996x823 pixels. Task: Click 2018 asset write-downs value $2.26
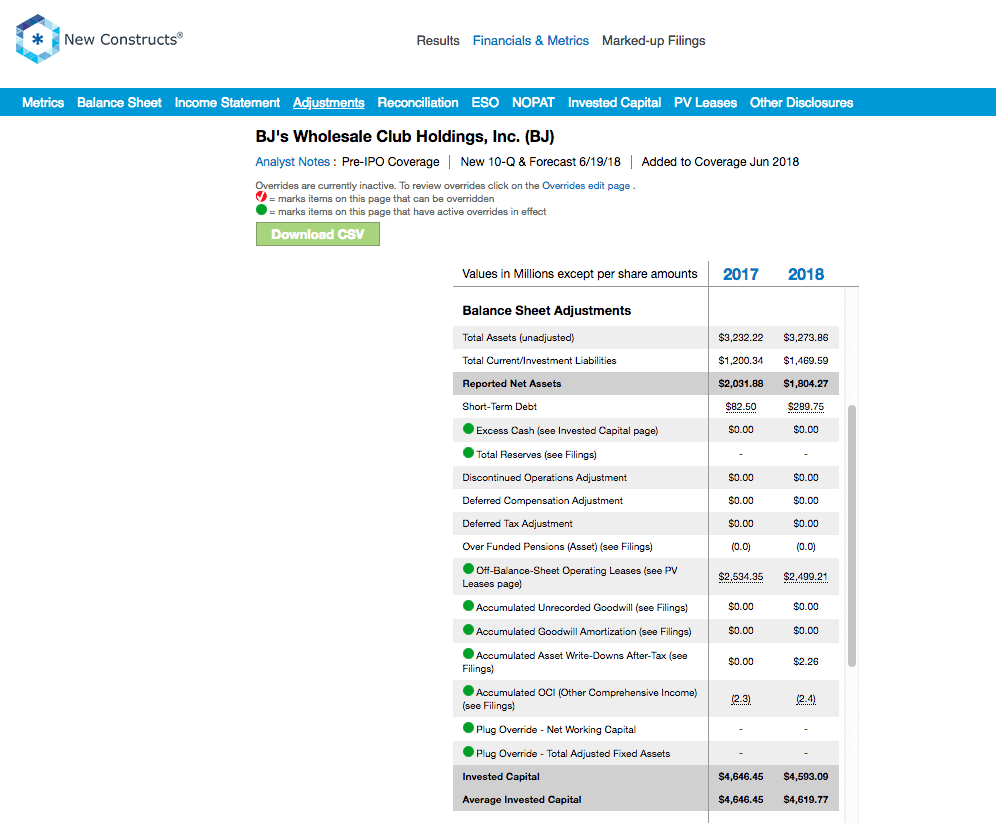coord(806,662)
